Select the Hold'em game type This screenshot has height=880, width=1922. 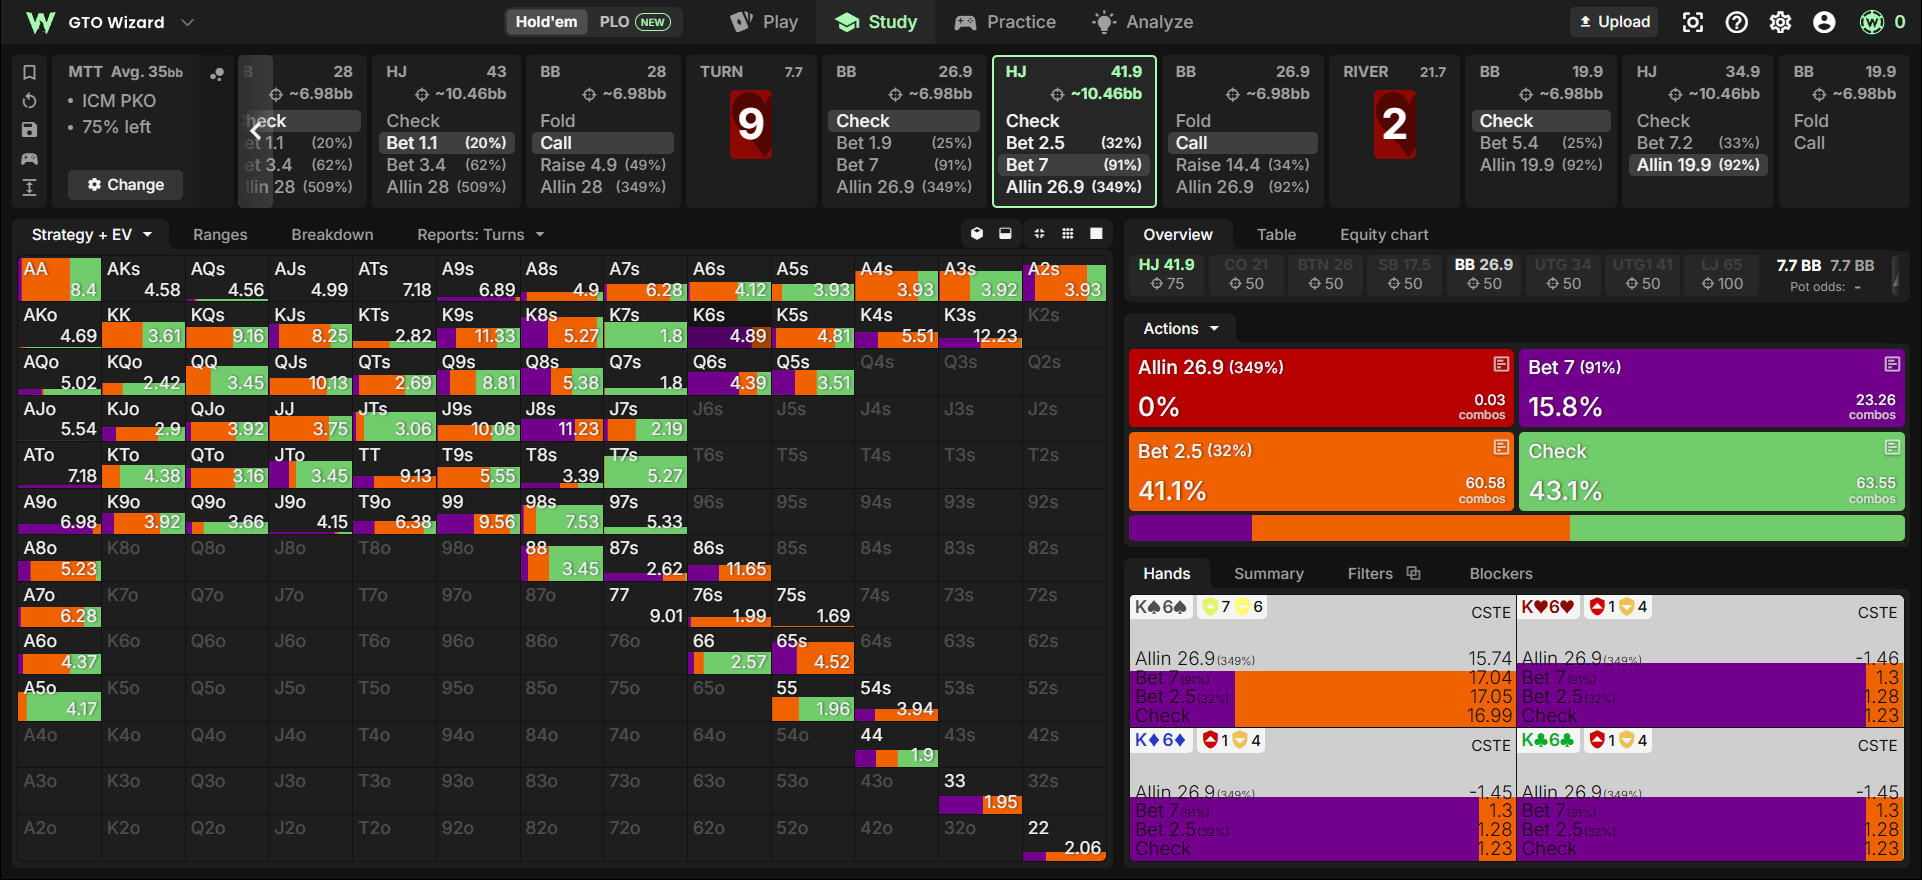[546, 22]
